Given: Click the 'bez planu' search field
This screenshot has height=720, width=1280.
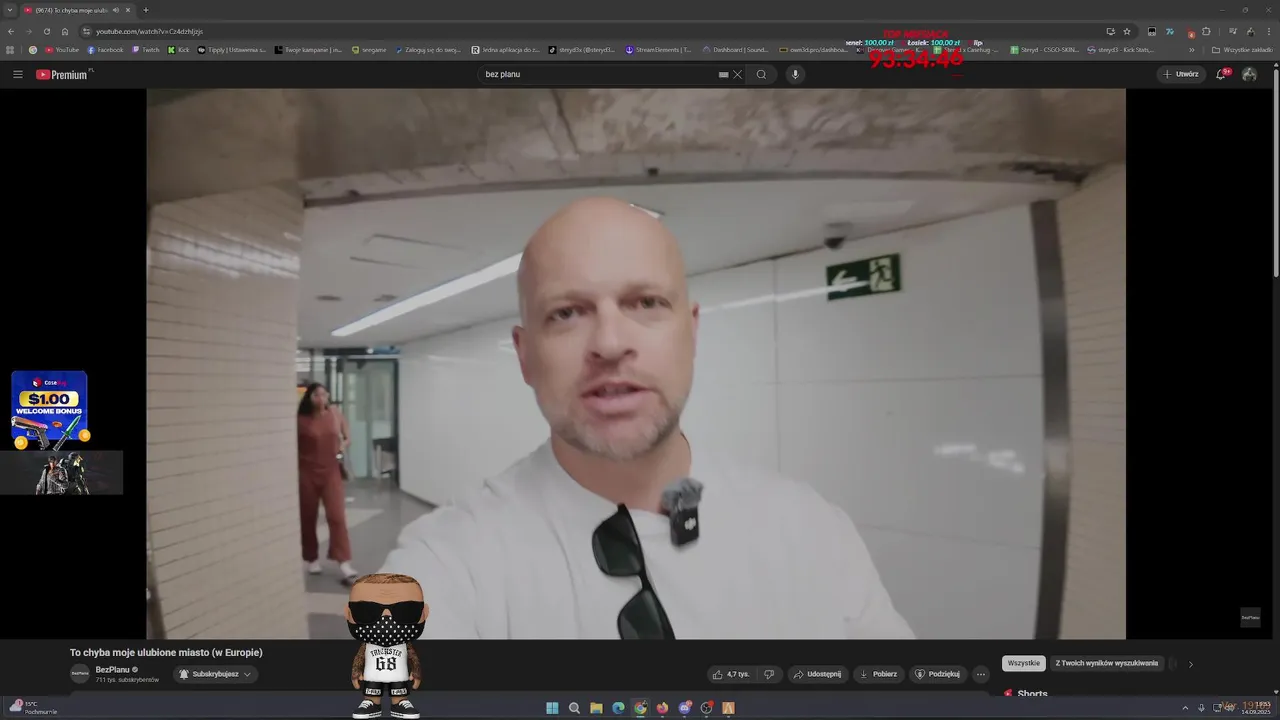Looking at the screenshot, I should coord(600,74).
